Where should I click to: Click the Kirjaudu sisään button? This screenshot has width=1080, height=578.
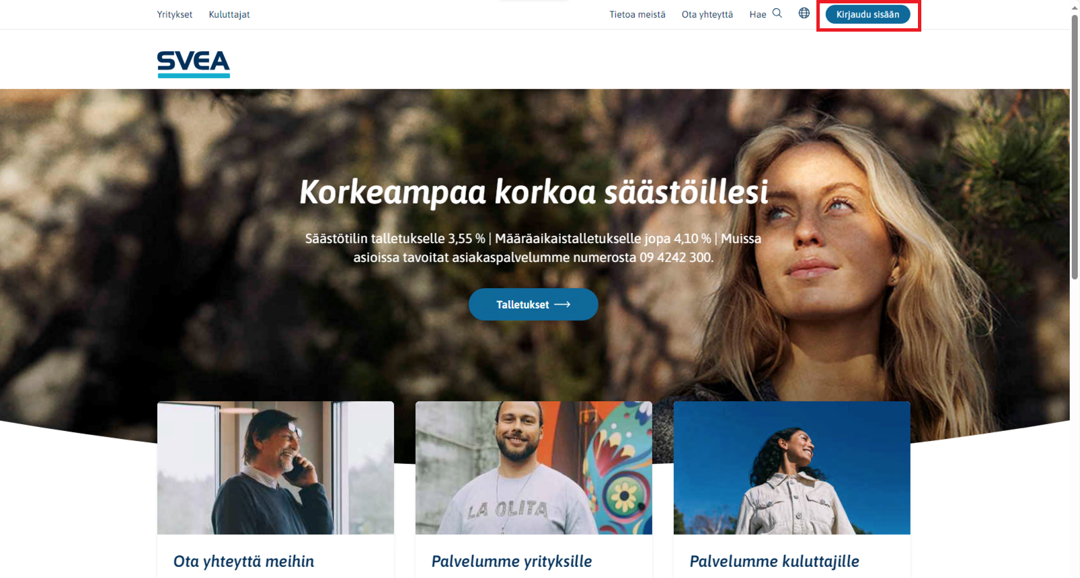click(x=868, y=14)
